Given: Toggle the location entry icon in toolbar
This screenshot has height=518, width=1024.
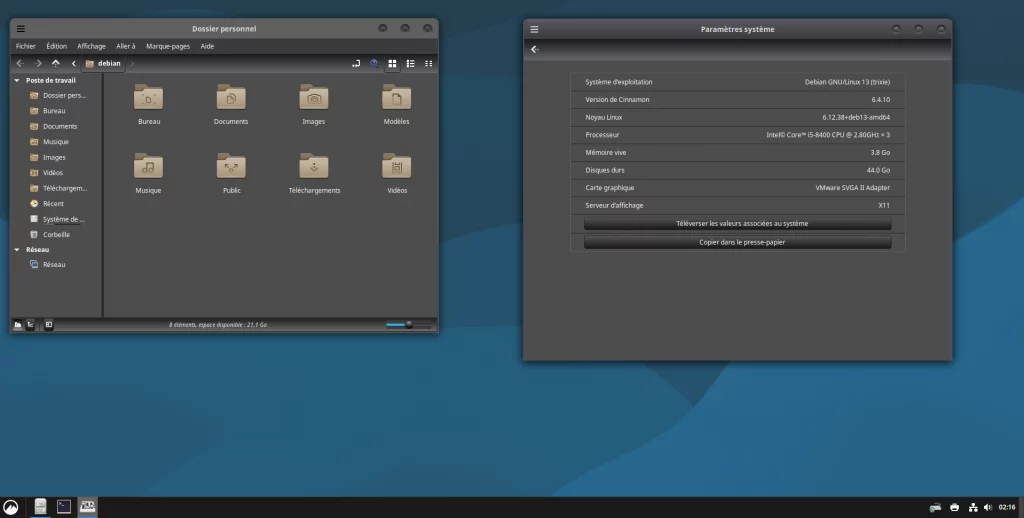Looking at the screenshot, I should [356, 63].
